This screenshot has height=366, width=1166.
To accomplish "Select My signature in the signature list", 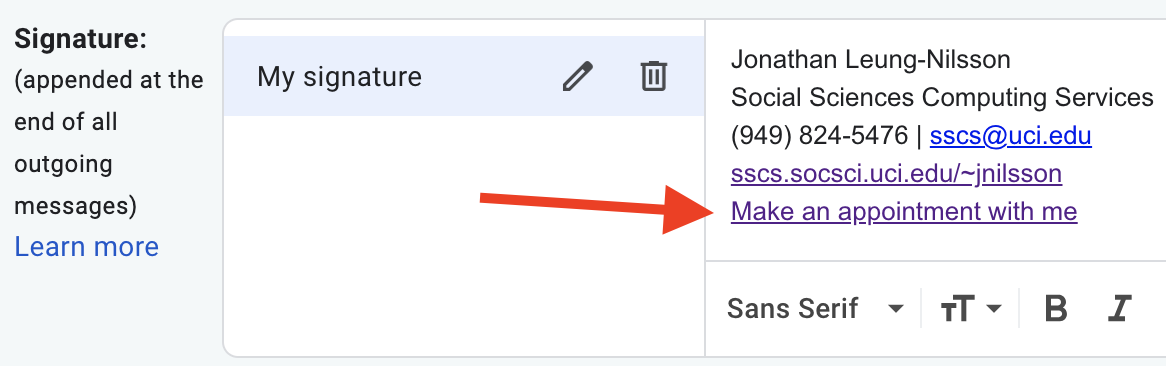I will point(463,76).
